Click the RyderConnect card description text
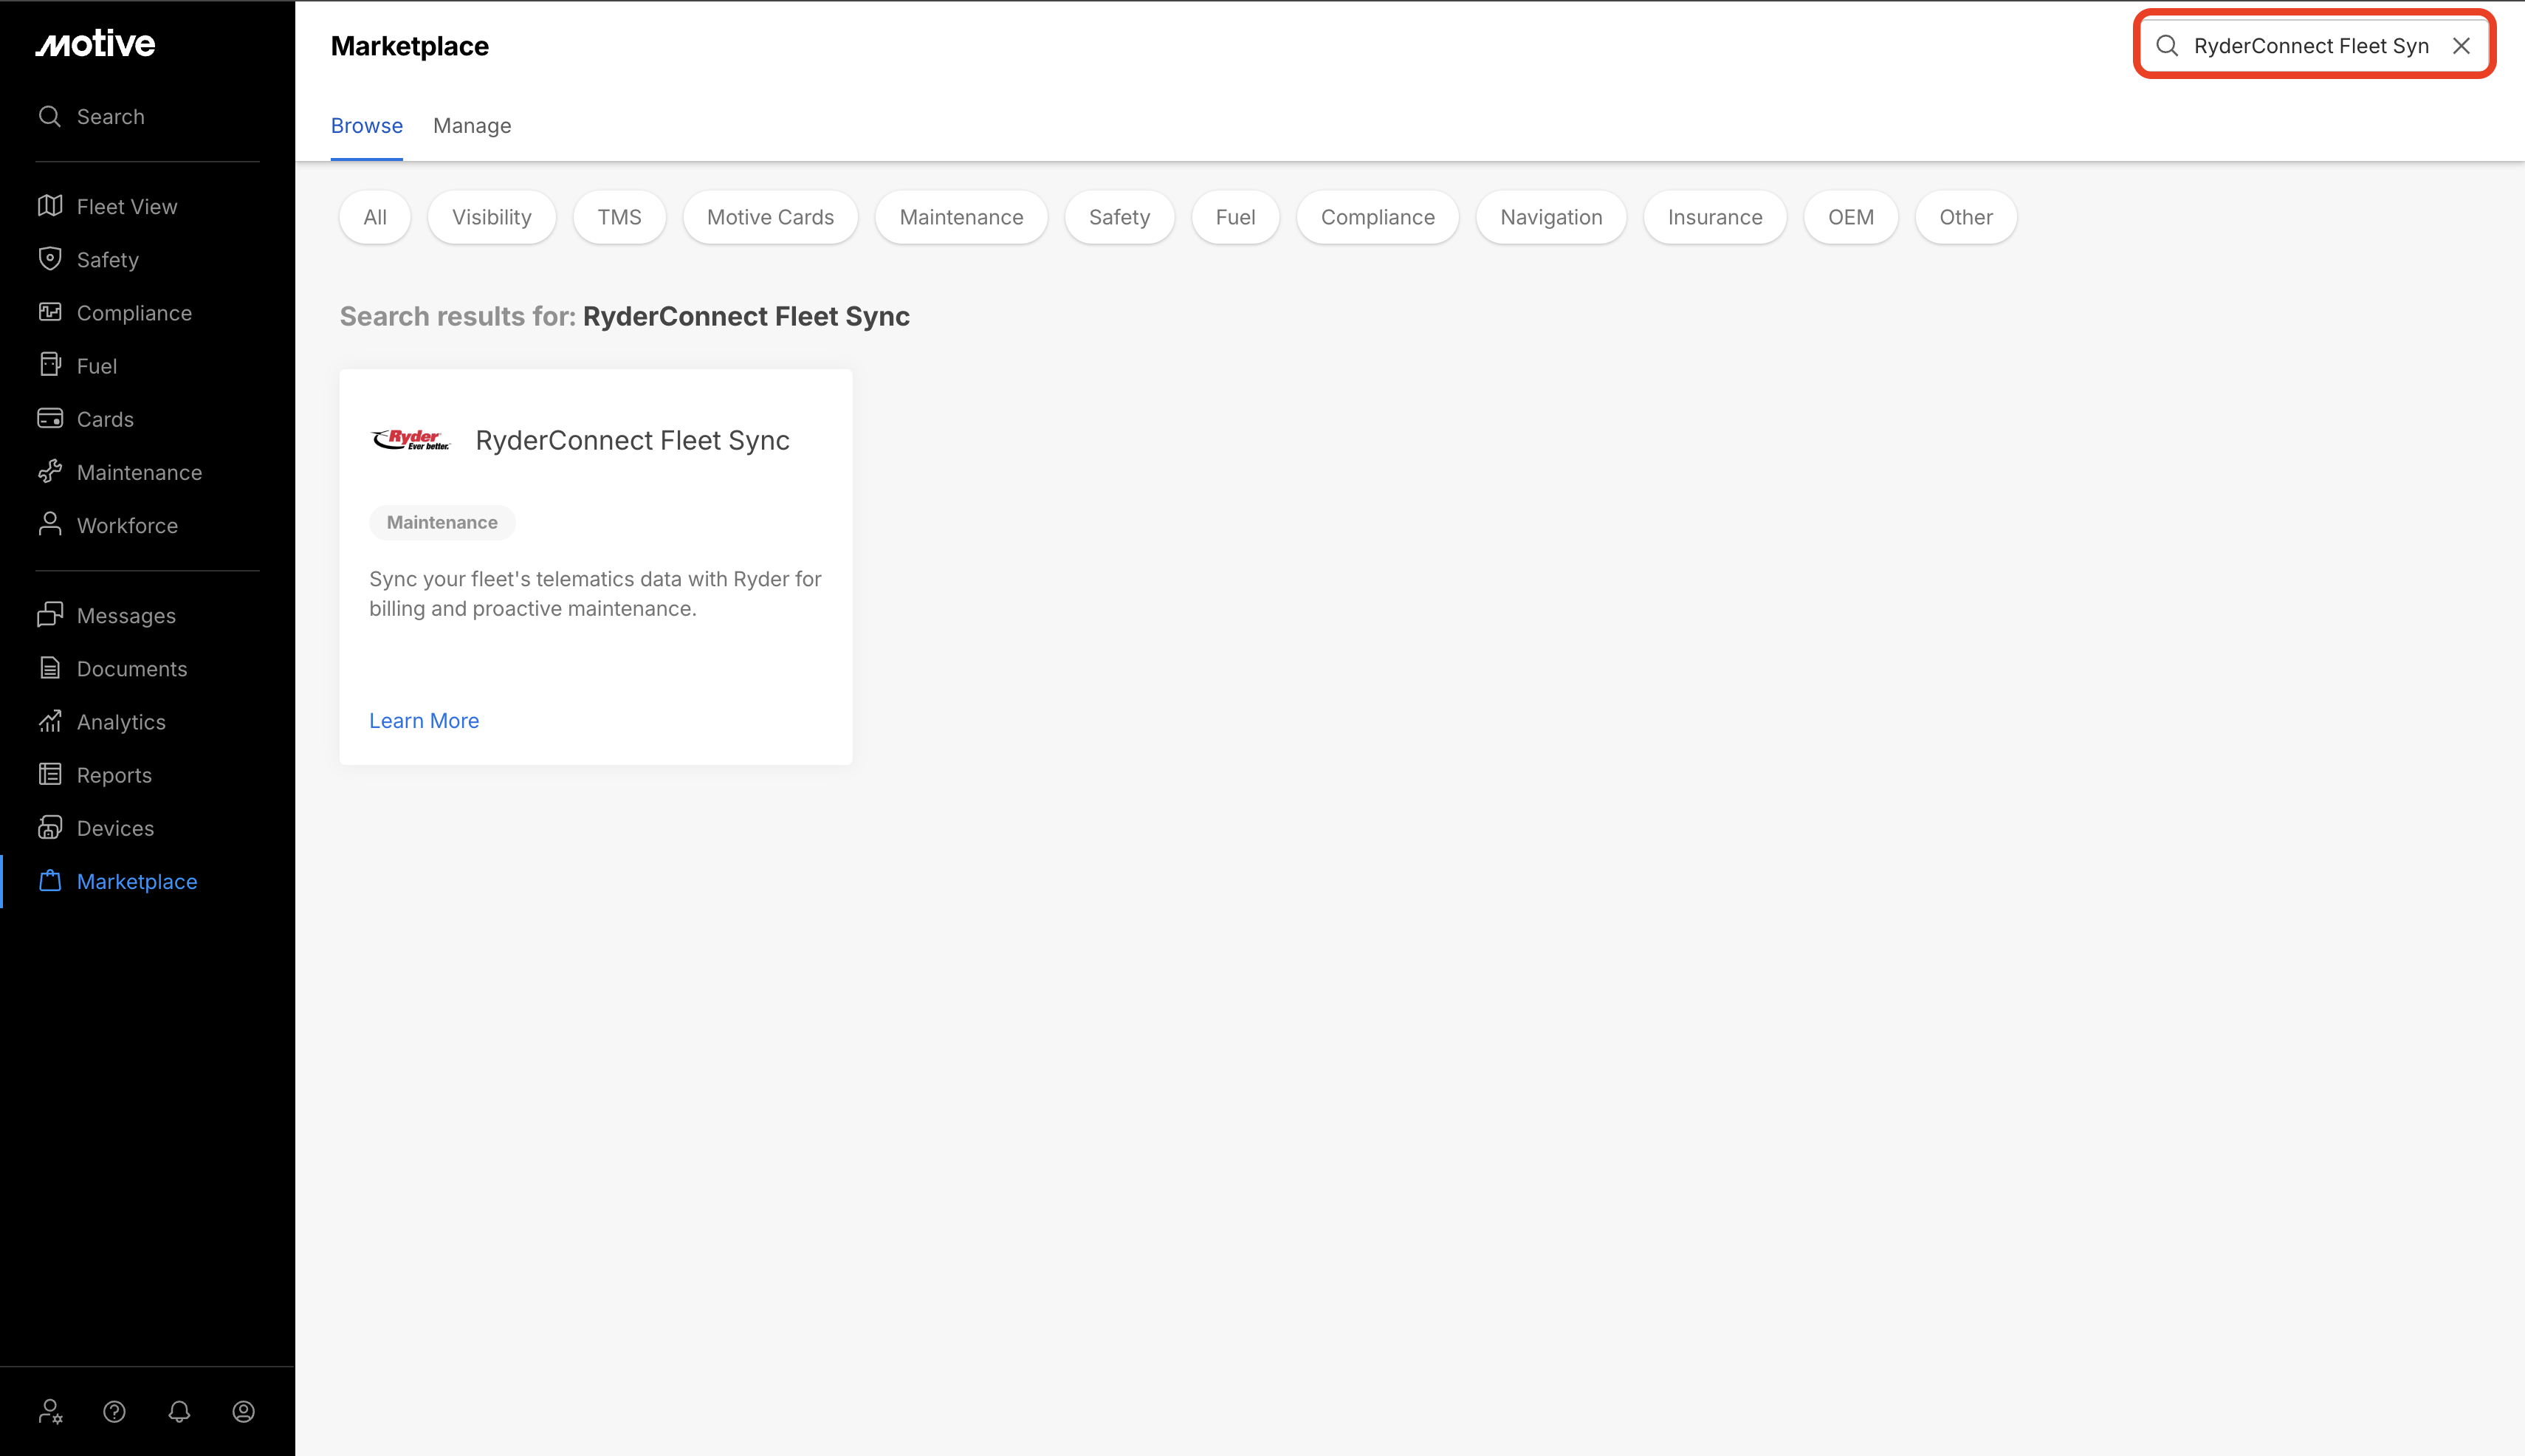The image size is (2525, 1456). (x=596, y=594)
